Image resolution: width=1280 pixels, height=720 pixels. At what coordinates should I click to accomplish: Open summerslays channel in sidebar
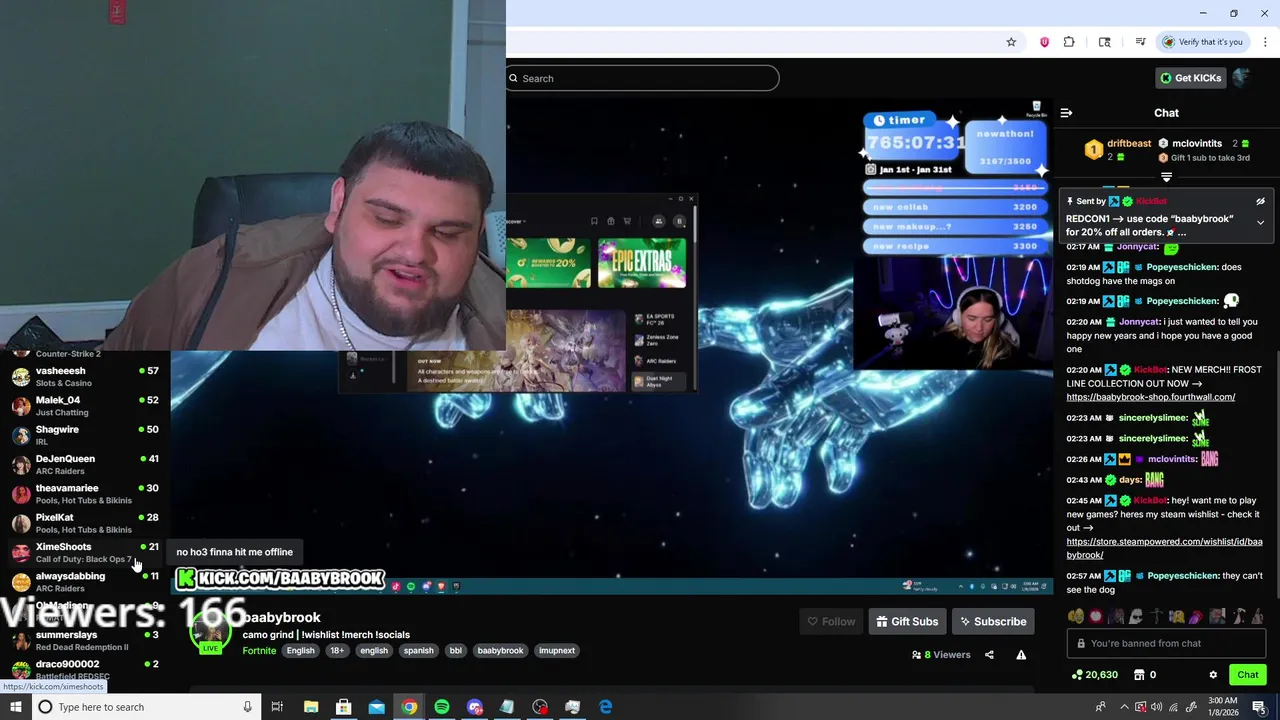(85, 641)
